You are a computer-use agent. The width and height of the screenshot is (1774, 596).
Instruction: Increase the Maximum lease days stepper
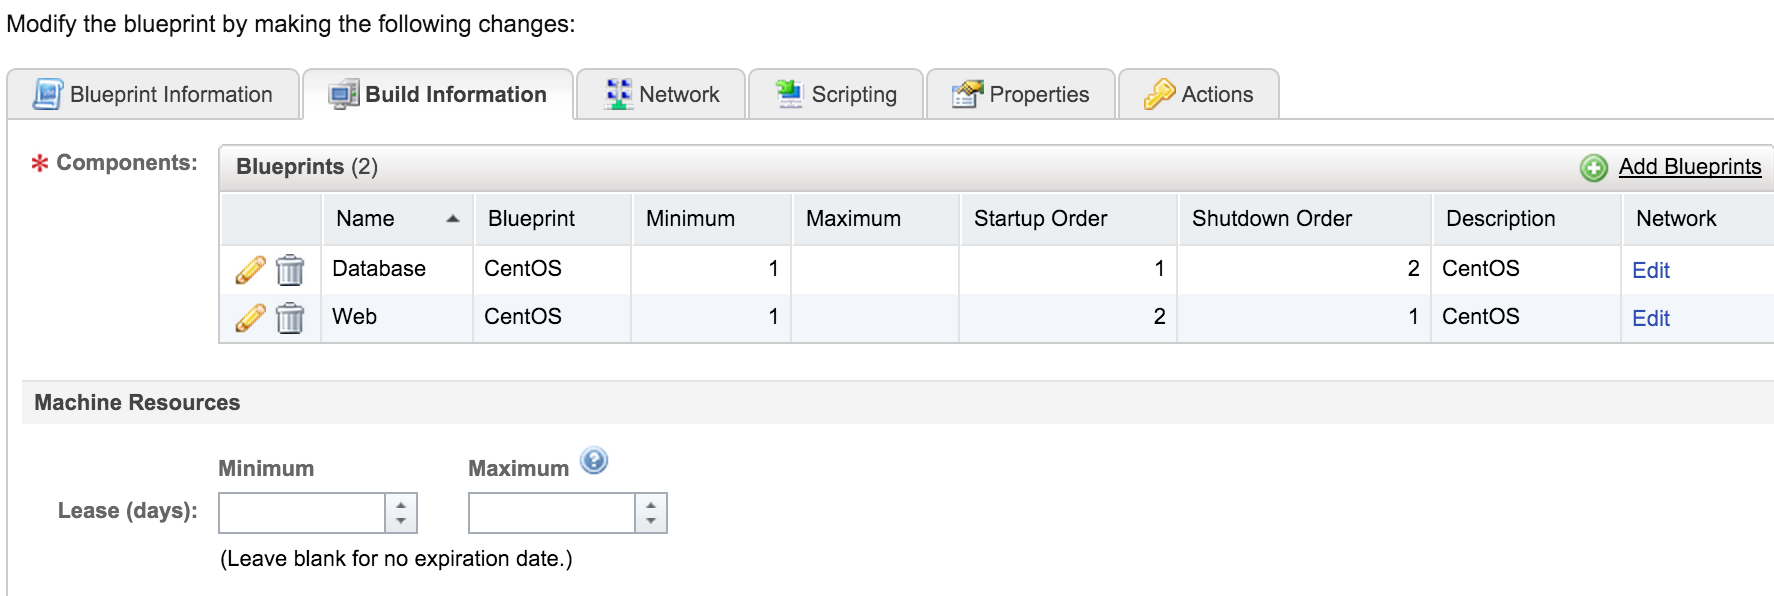pyautogui.click(x=651, y=504)
